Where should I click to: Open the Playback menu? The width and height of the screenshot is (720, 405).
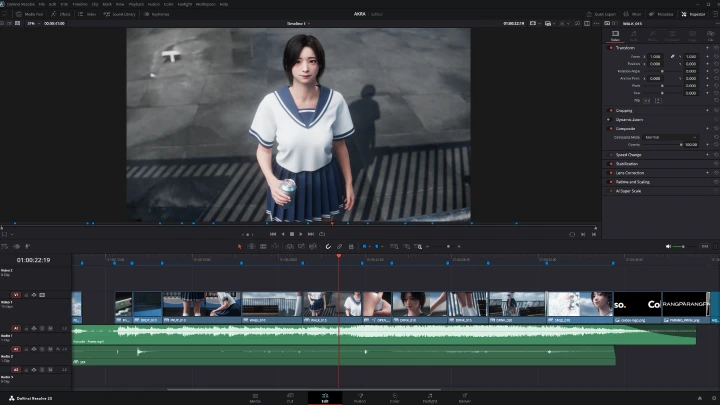tap(136, 4)
